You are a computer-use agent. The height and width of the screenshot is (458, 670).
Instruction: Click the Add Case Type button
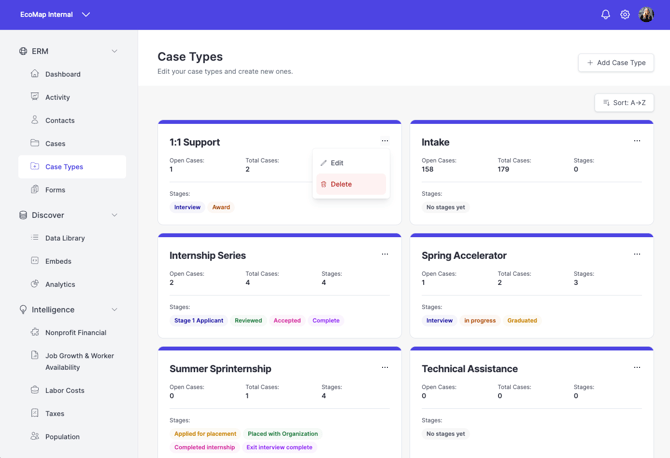click(616, 63)
